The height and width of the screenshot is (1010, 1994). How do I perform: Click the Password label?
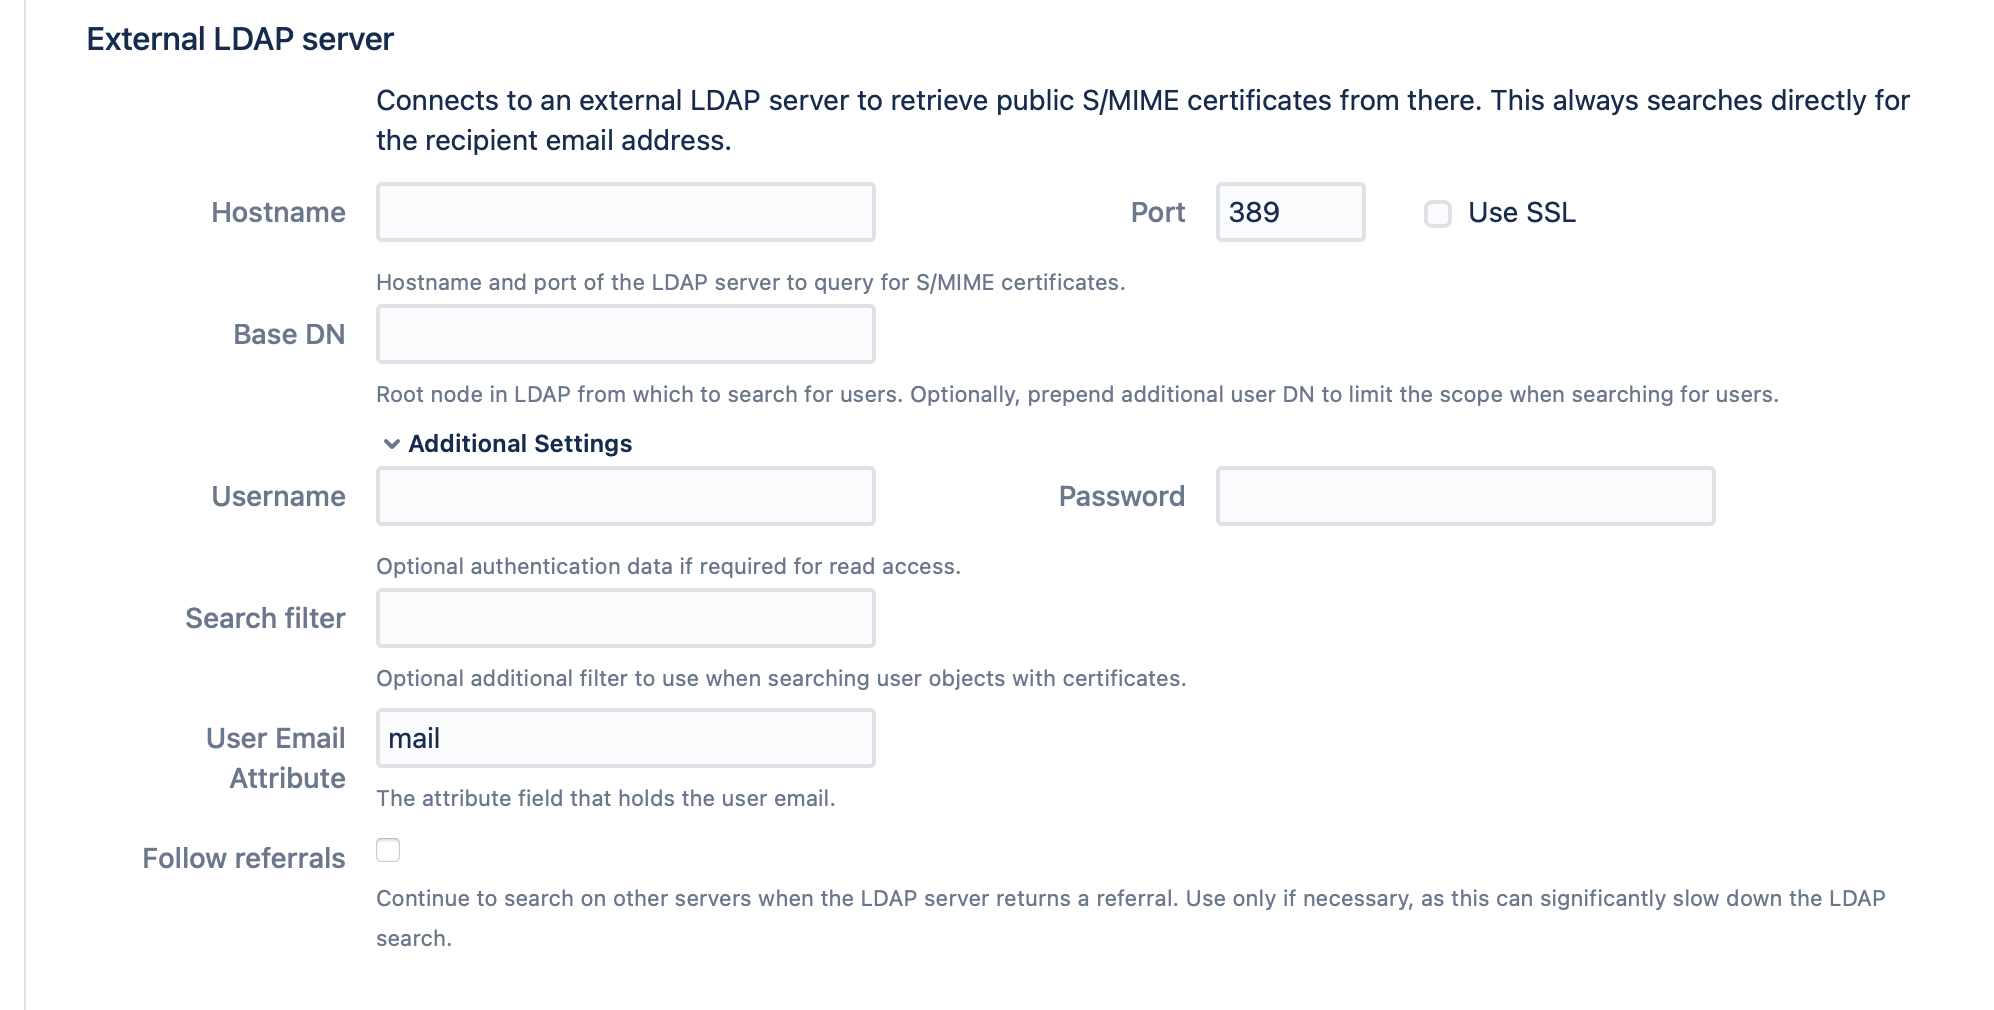1121,497
